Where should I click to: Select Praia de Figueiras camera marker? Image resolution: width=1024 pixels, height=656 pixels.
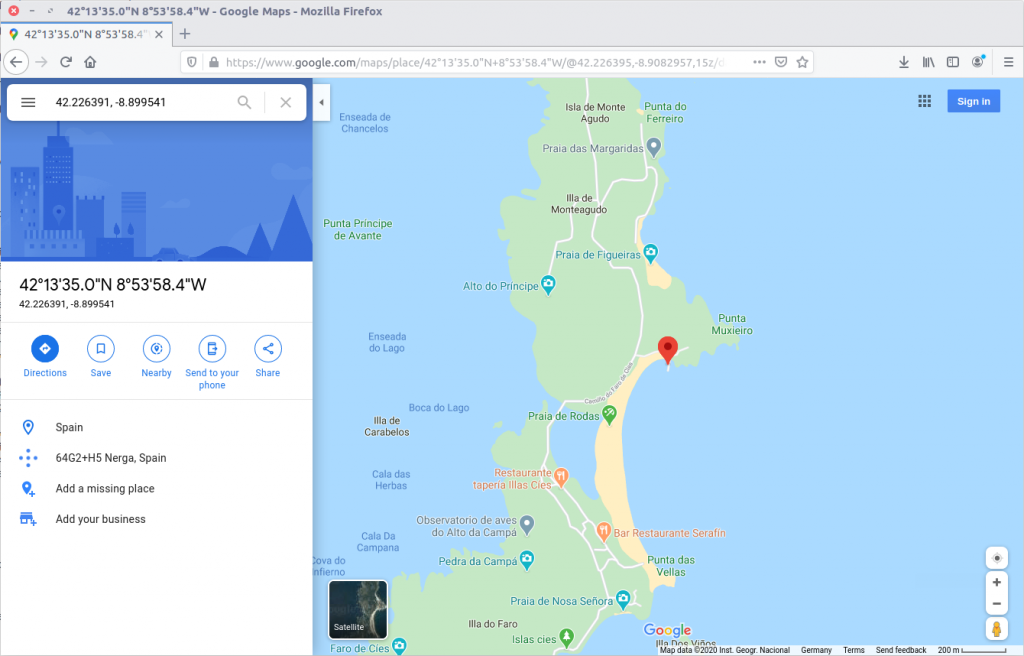(x=650, y=253)
